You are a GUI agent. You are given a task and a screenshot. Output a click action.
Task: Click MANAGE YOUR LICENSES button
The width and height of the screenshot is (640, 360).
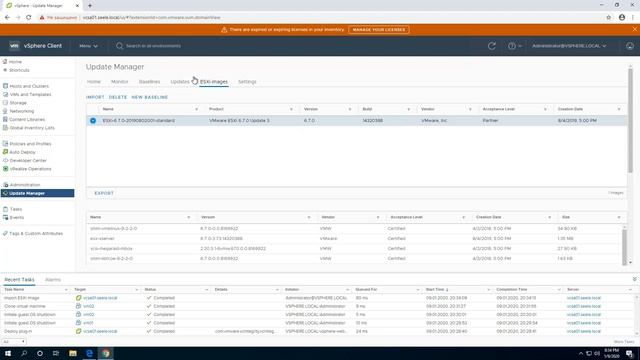click(379, 30)
